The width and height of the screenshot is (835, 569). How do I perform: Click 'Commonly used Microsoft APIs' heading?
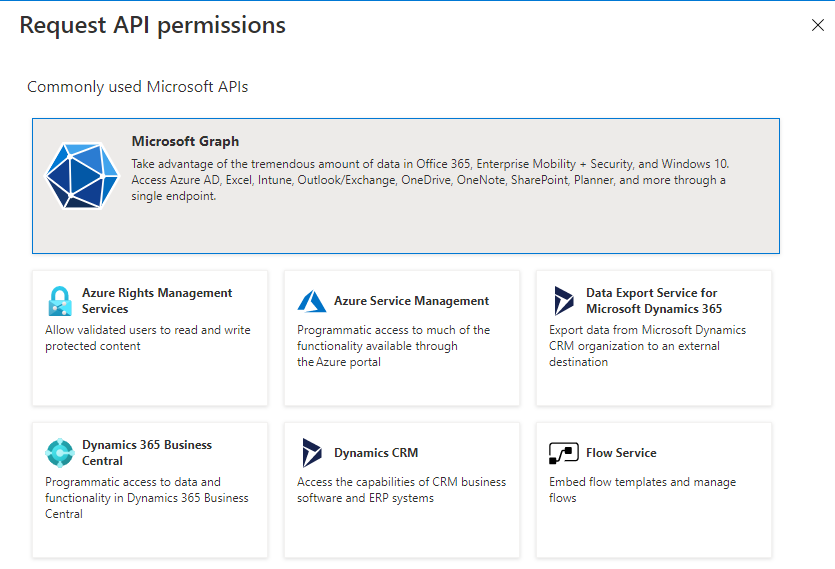coord(137,87)
